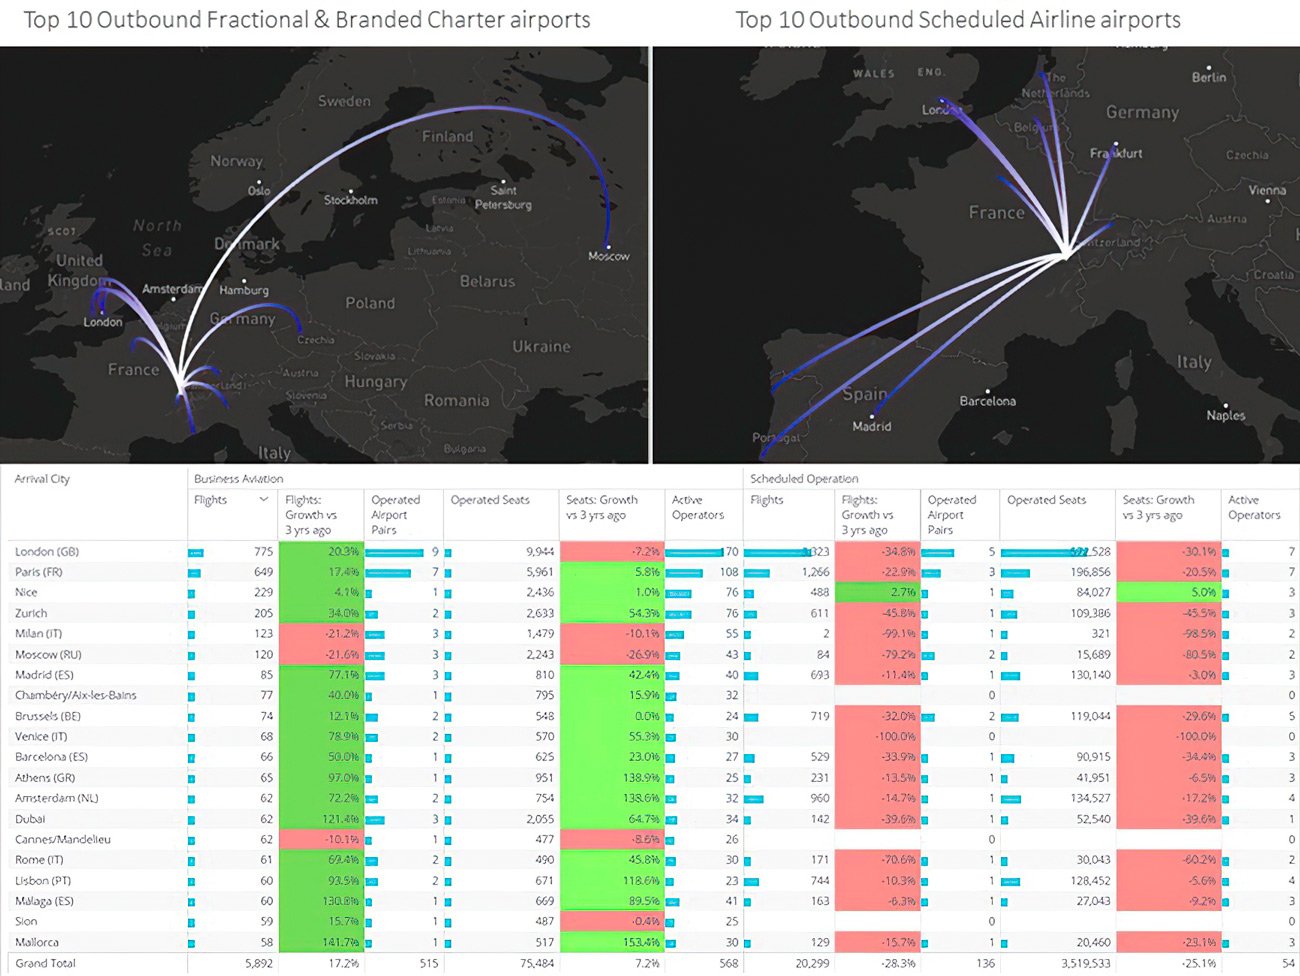Click the Milan (IT) row label
This screenshot has width=1300, height=976.
tap(38, 634)
